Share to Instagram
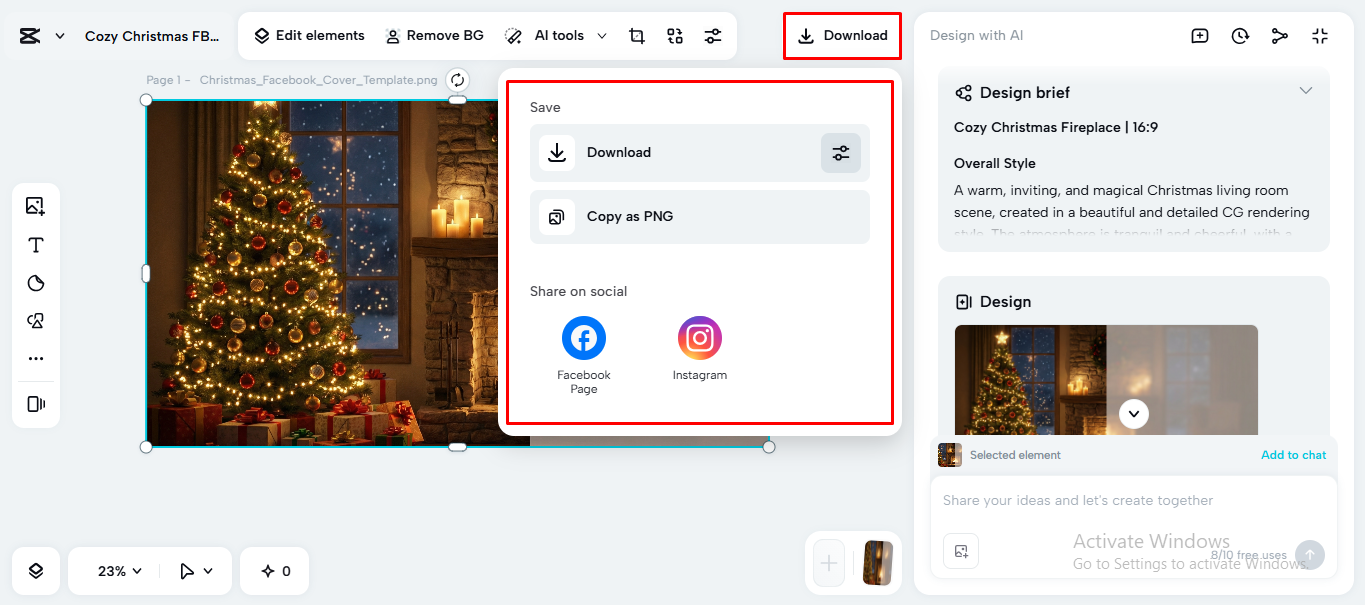 pyautogui.click(x=700, y=348)
